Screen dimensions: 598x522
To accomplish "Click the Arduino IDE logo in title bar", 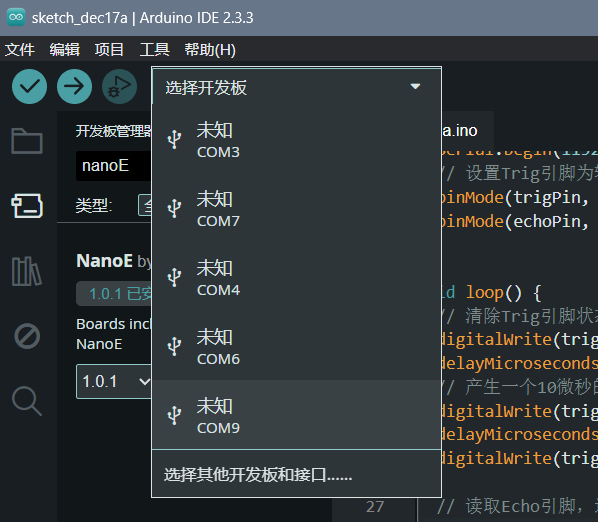I will [16, 17].
